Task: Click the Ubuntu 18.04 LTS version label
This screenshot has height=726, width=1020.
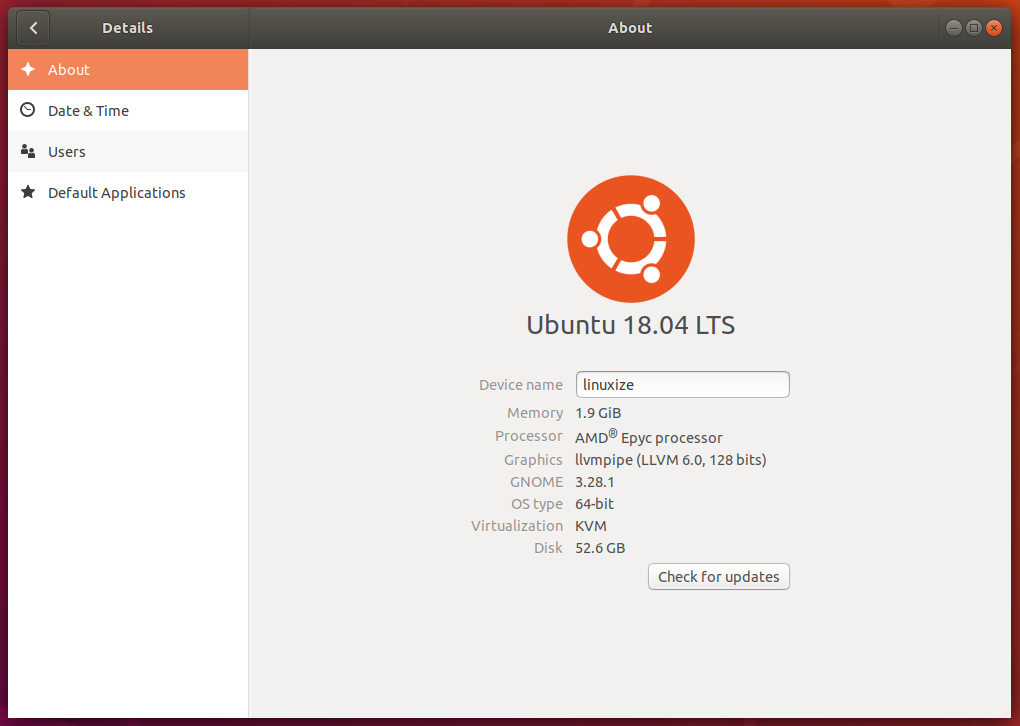Action: (x=630, y=325)
